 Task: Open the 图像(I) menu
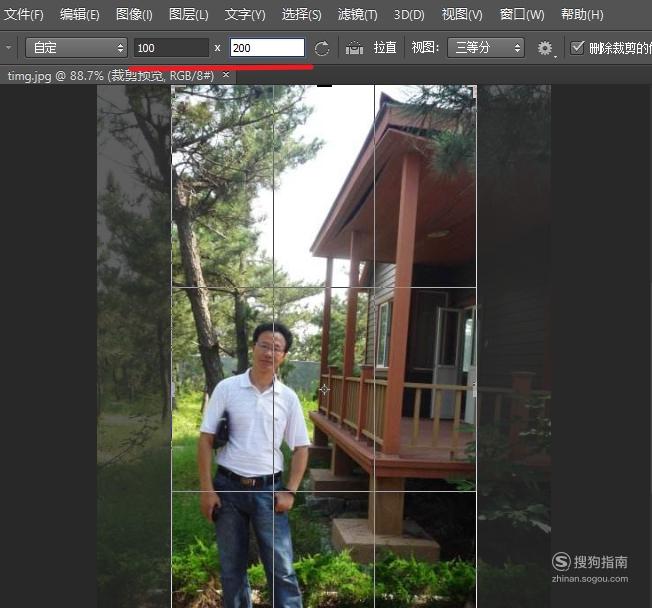[134, 15]
